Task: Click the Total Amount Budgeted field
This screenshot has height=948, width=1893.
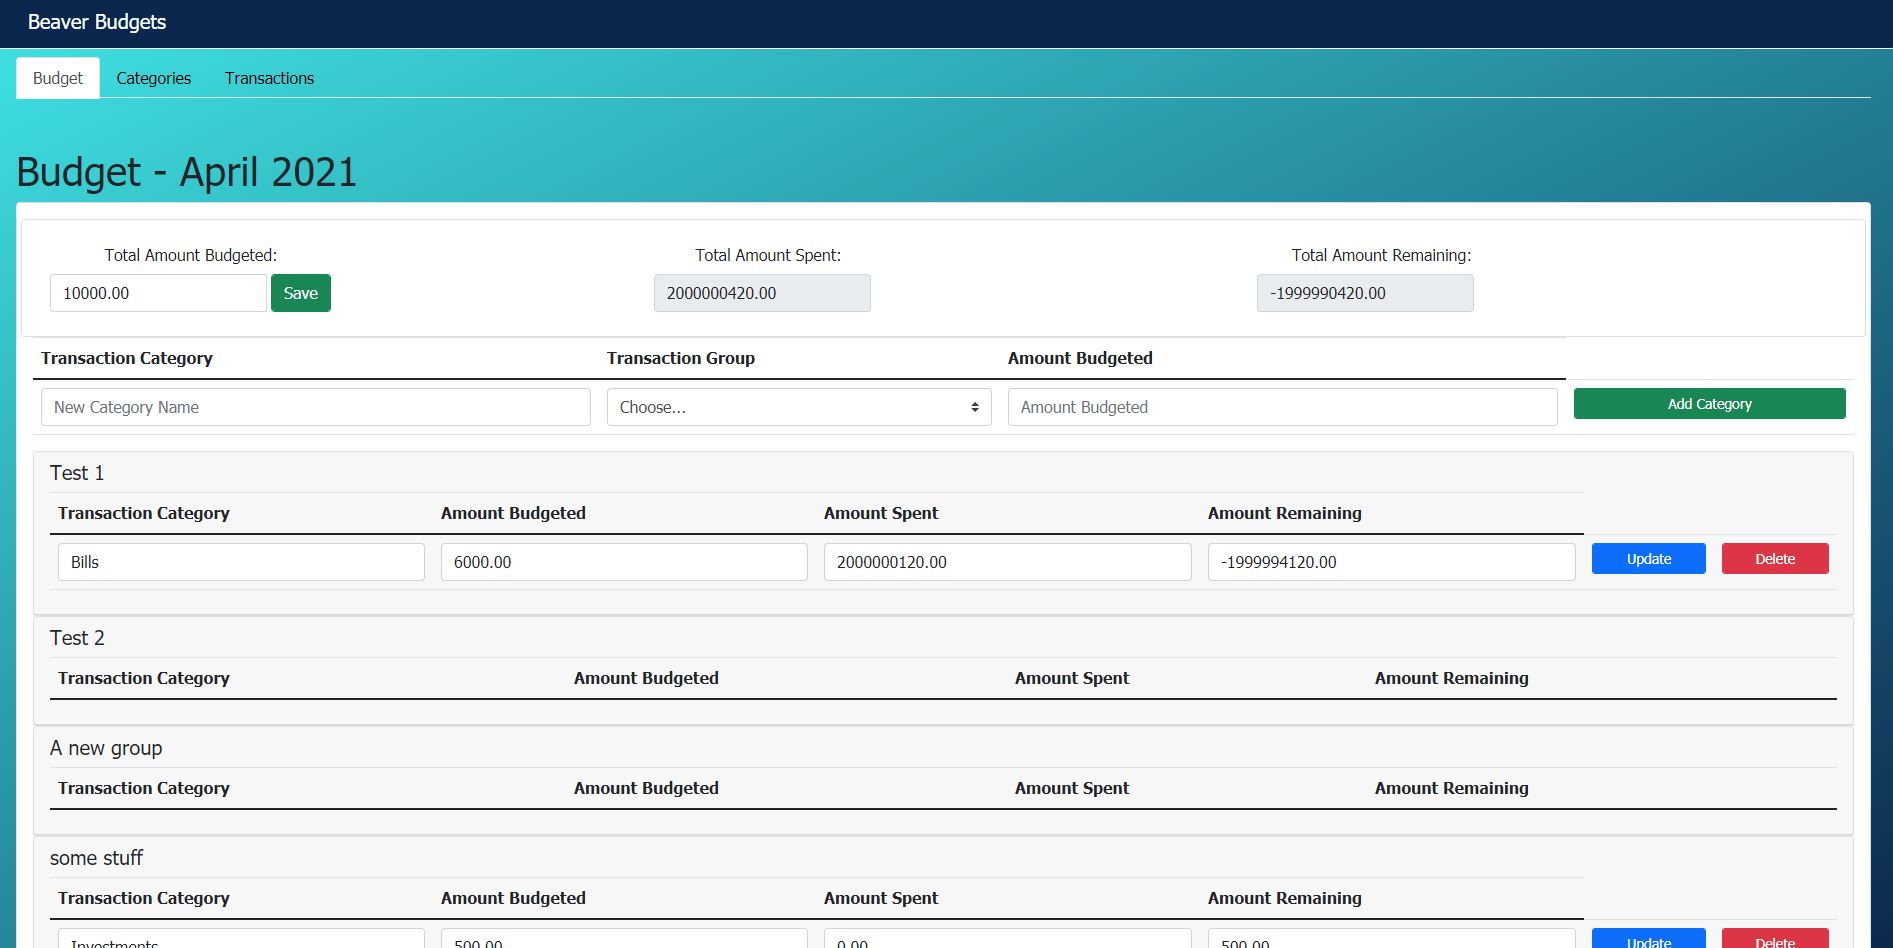Action: coord(158,293)
